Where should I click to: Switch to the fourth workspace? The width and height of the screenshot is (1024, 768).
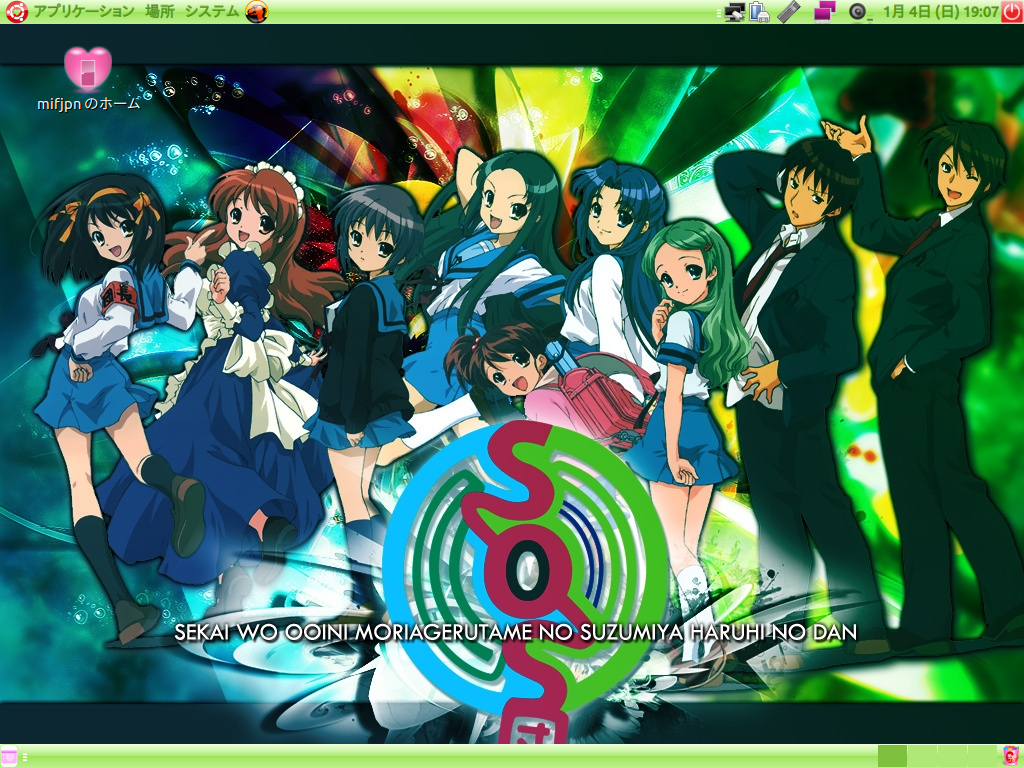point(982,756)
